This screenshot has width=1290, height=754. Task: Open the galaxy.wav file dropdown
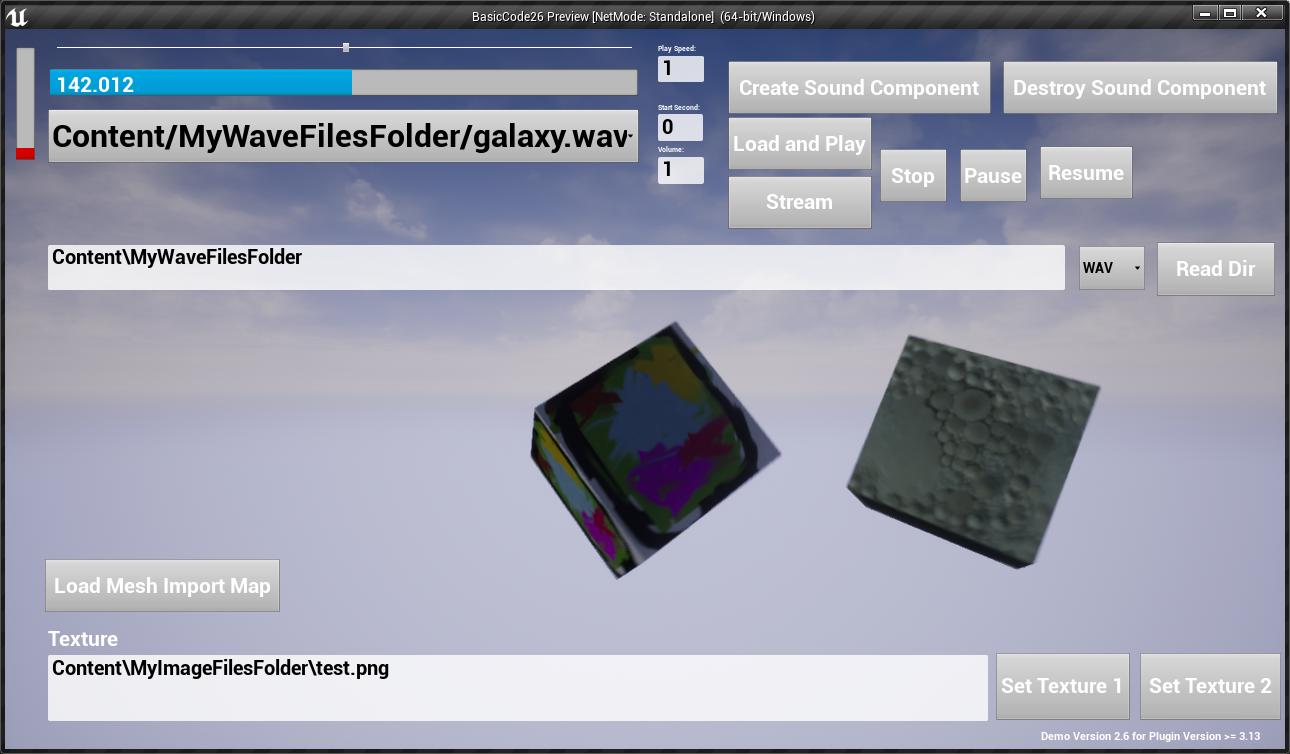[343, 137]
